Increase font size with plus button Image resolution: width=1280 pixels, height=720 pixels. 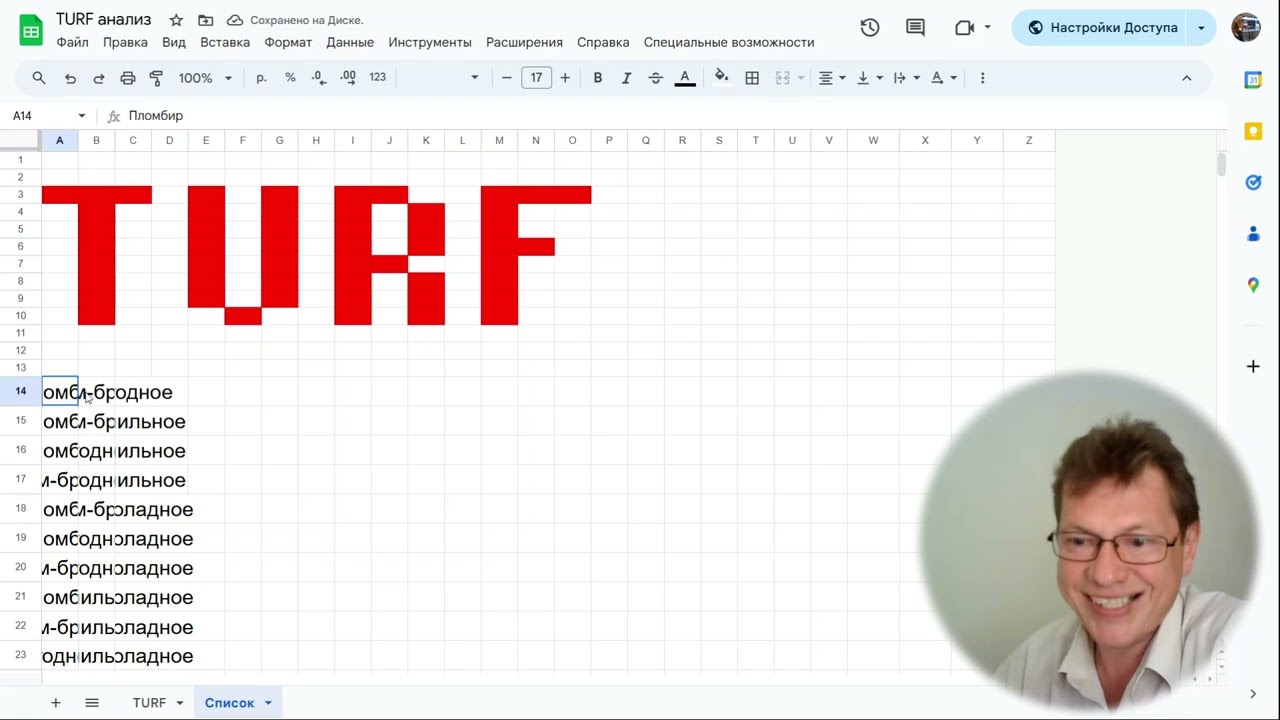coord(565,77)
